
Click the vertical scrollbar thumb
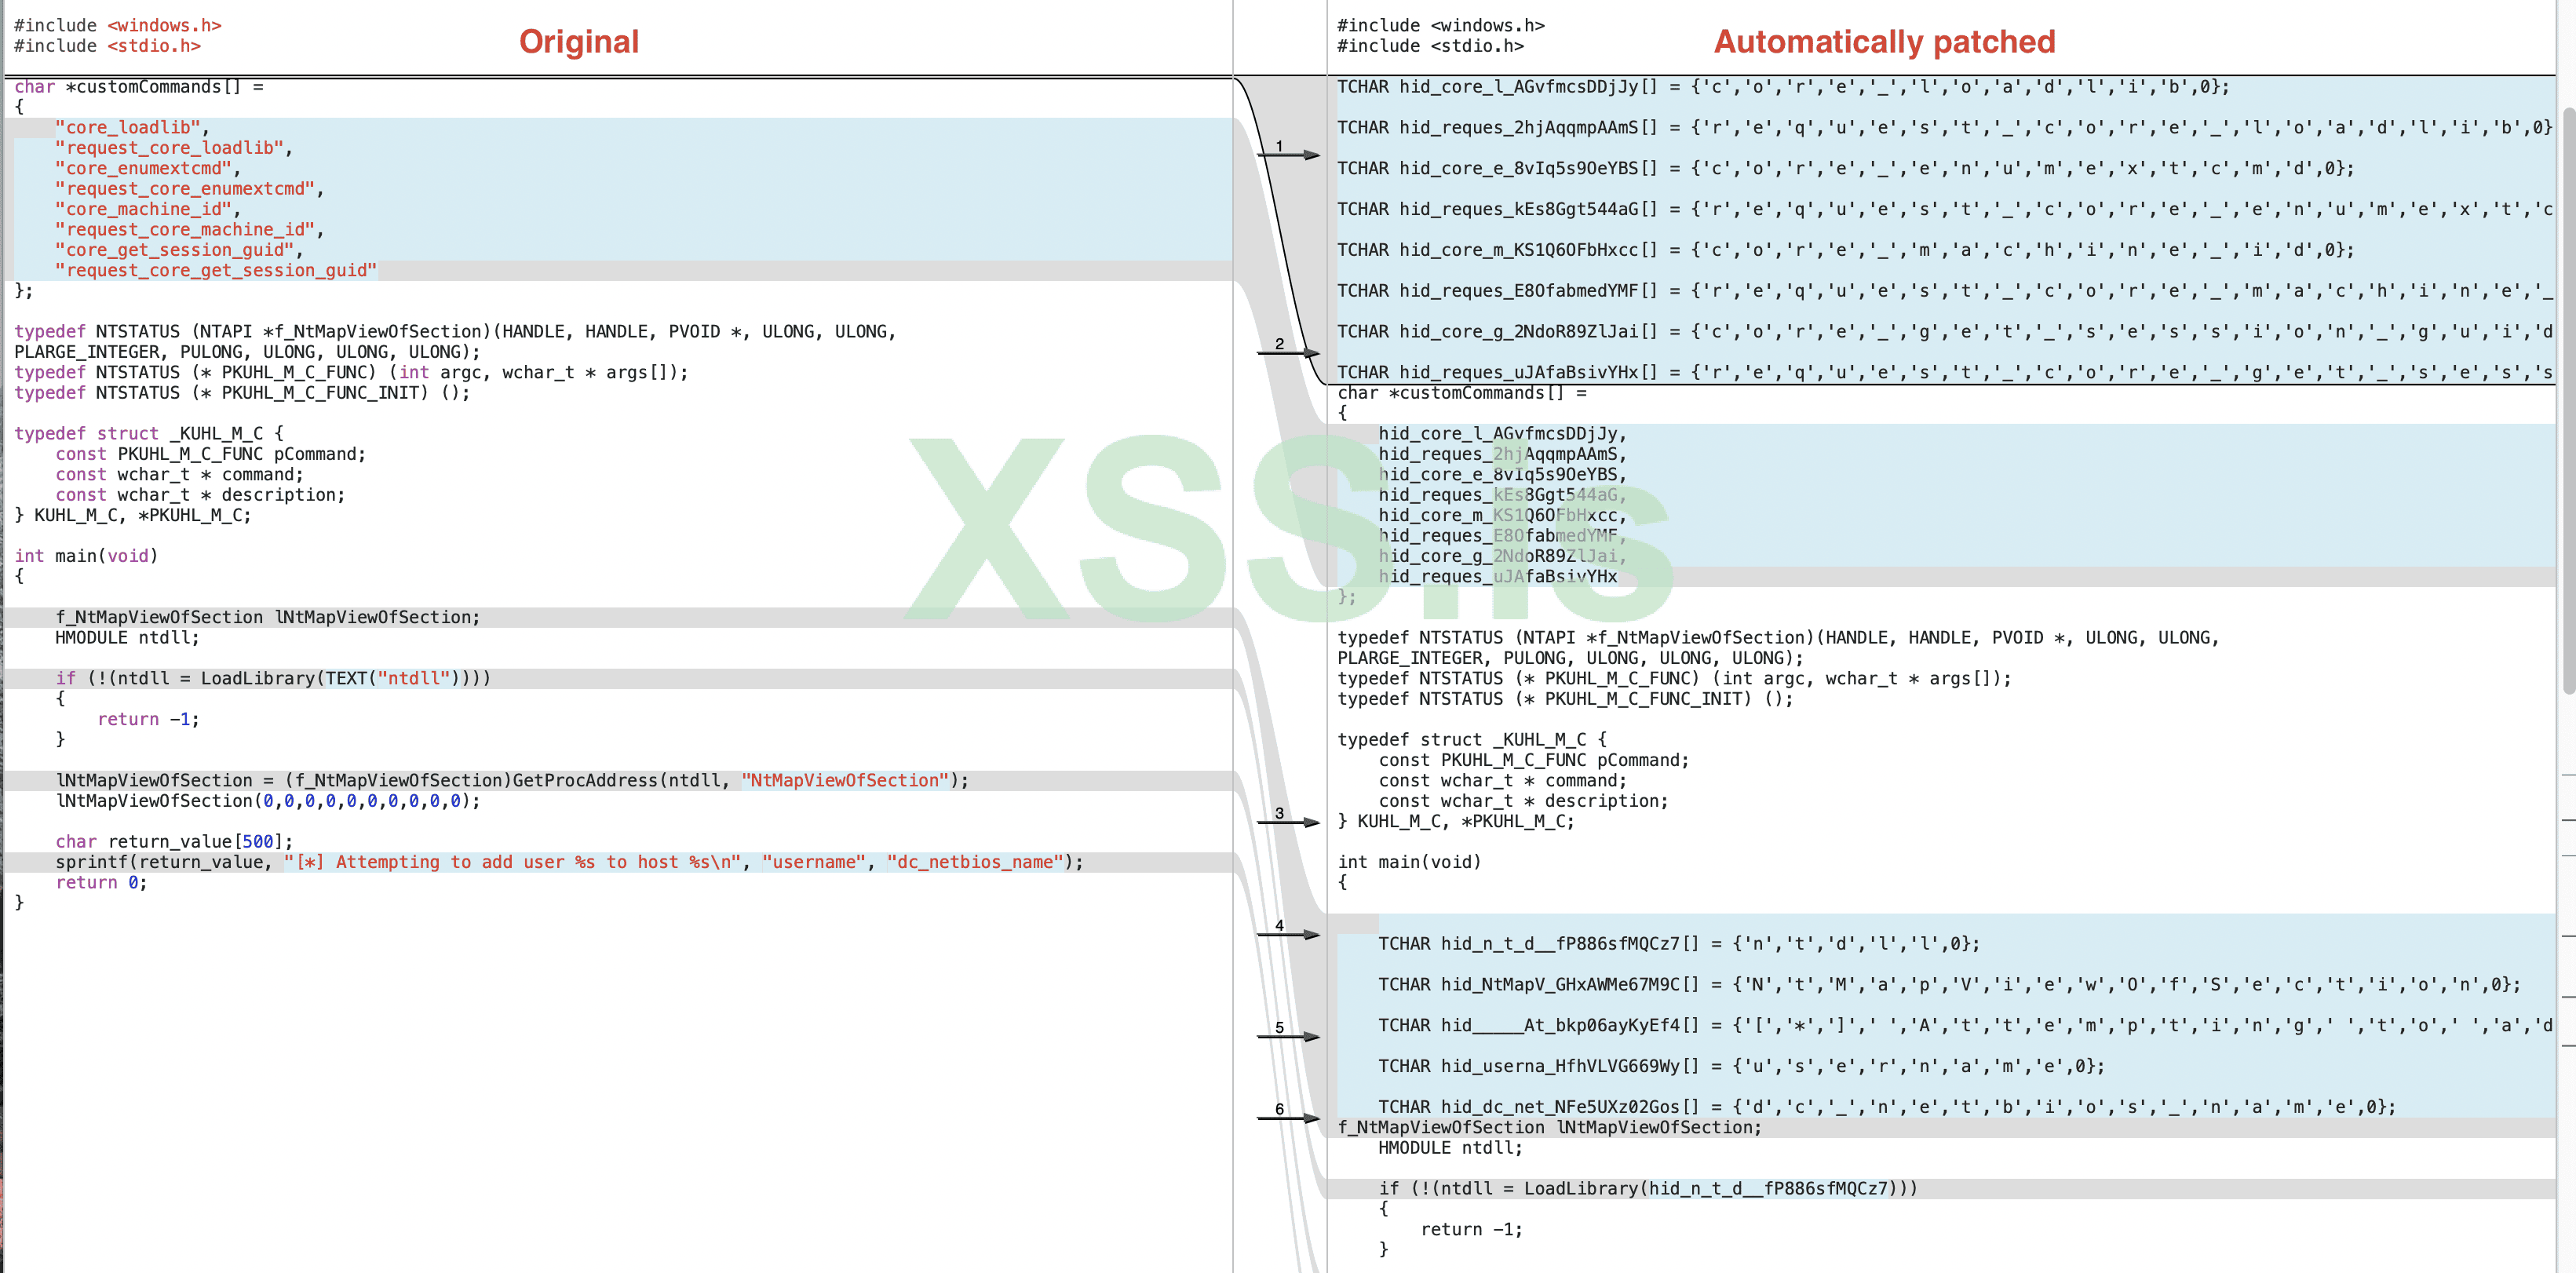click(x=2568, y=400)
